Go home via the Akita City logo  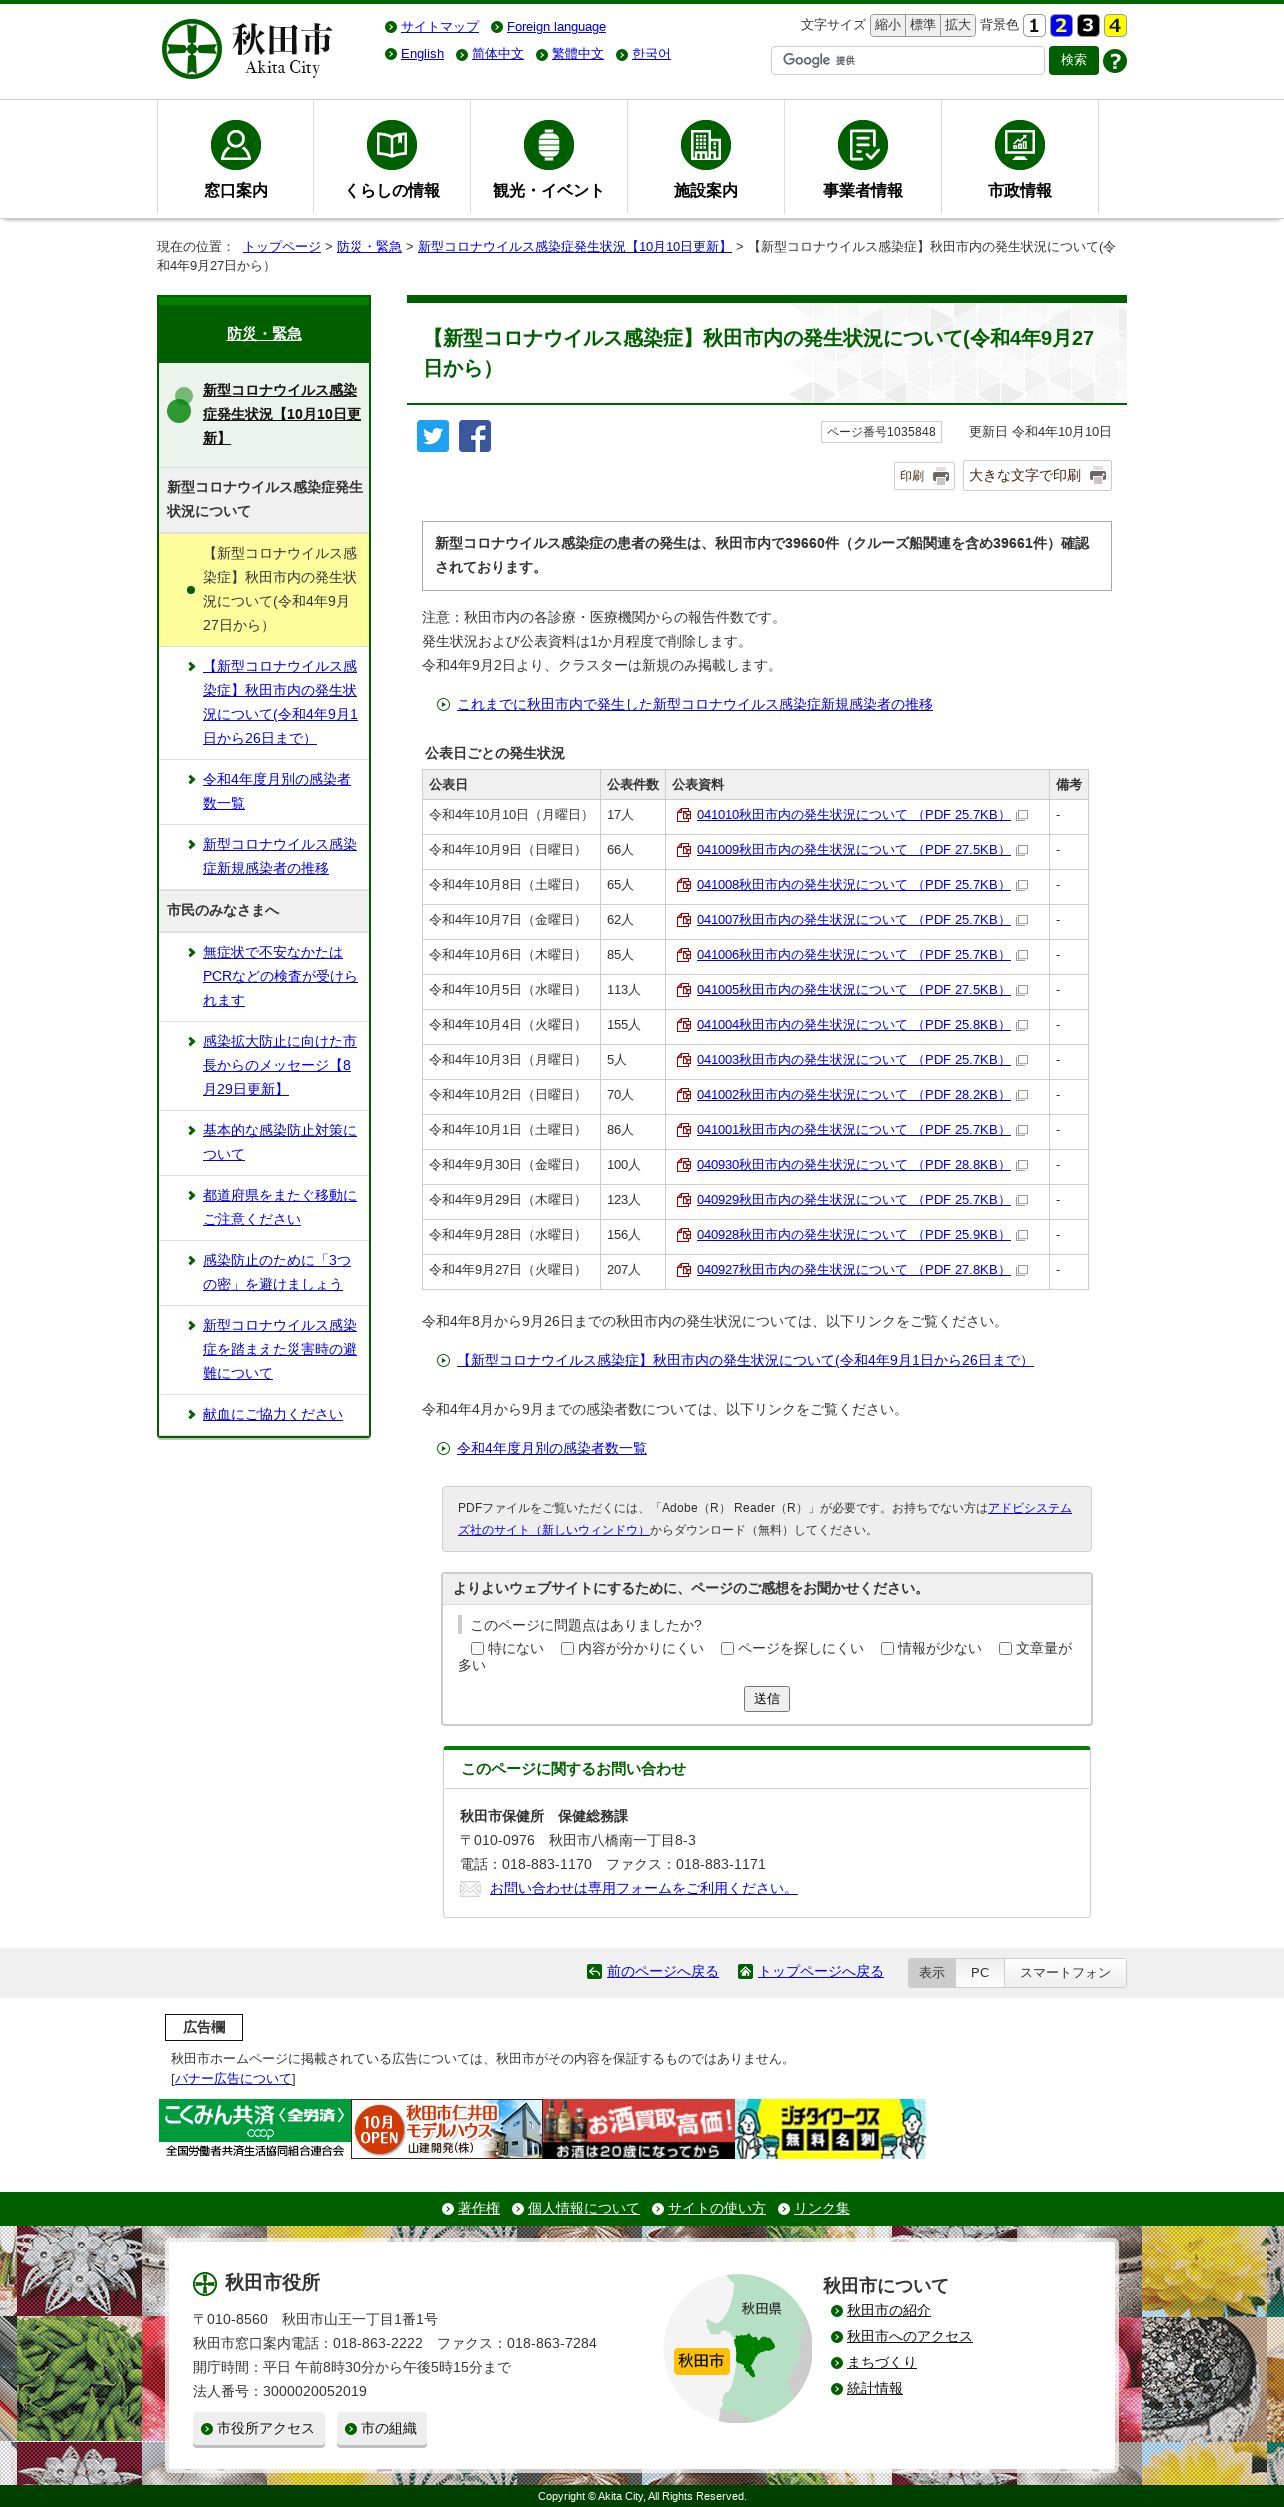[247, 49]
